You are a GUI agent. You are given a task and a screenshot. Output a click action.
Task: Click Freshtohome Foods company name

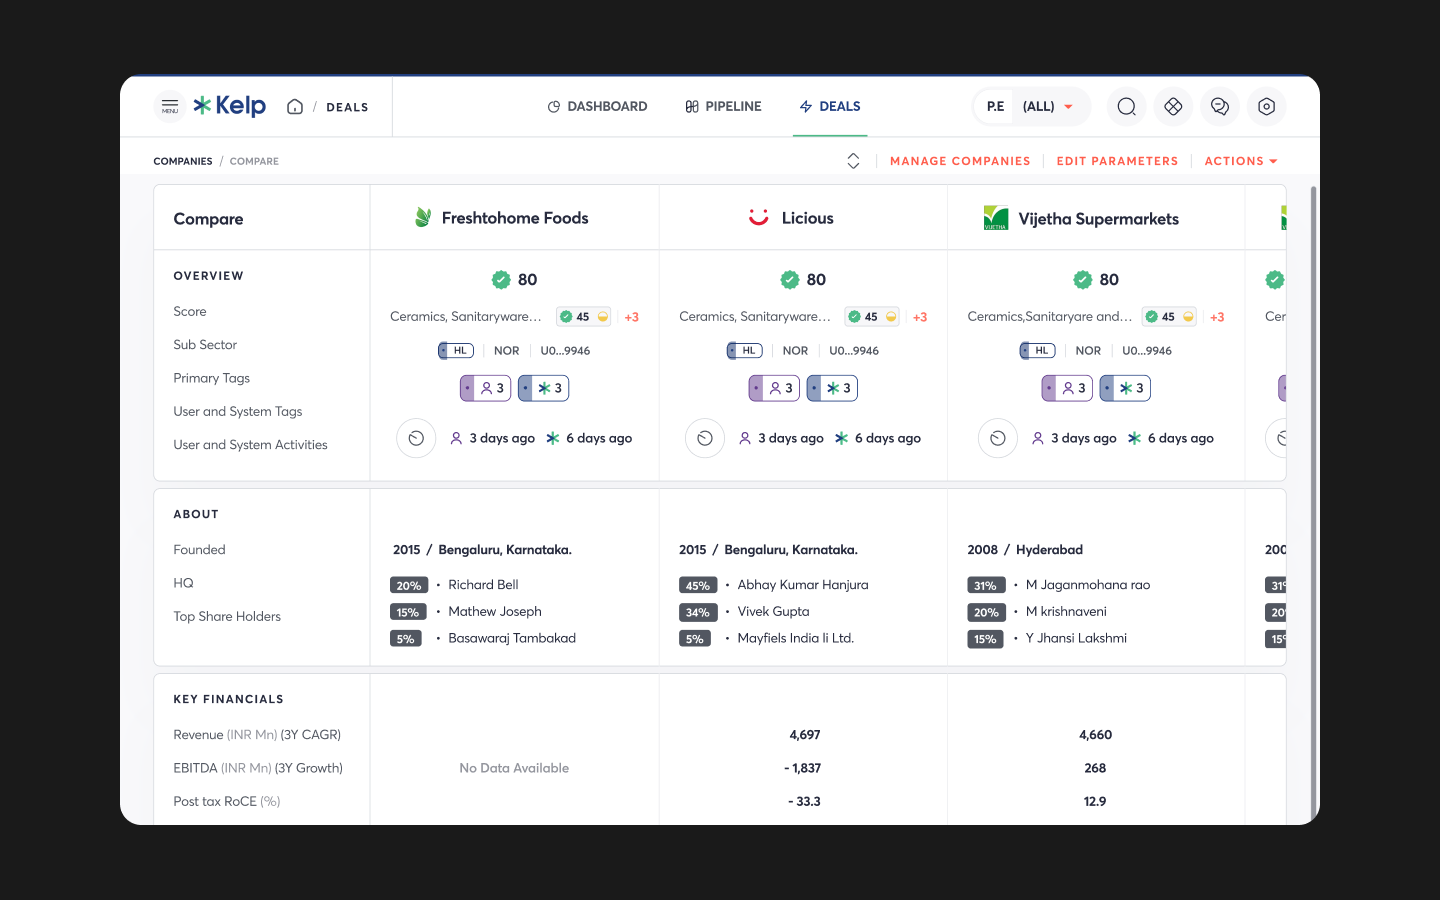click(515, 218)
